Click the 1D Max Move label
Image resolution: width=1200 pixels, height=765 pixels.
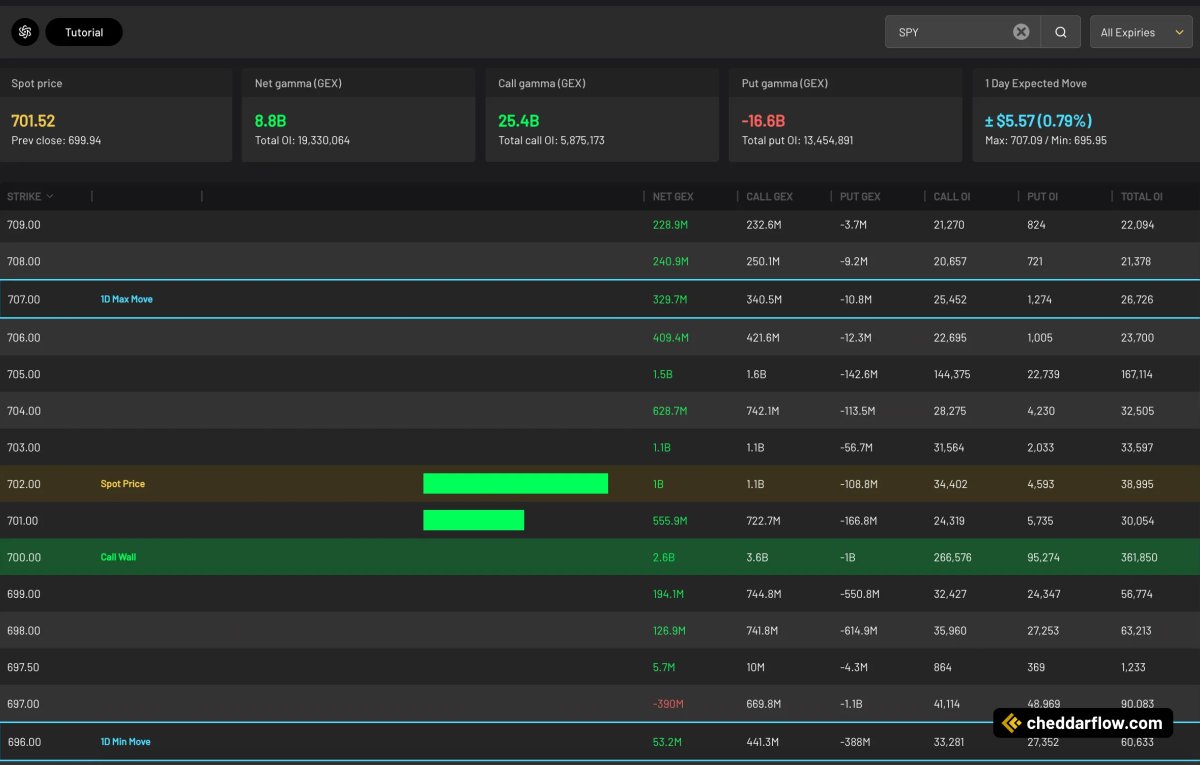click(127, 299)
